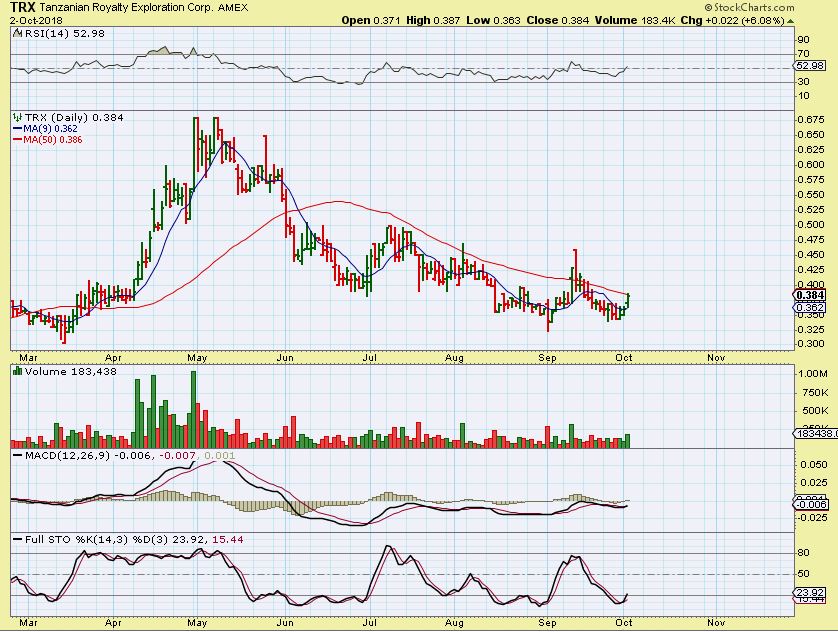Click the Volume 183.4K header value
Image resolution: width=838 pixels, height=632 pixels.
[x=635, y=20]
